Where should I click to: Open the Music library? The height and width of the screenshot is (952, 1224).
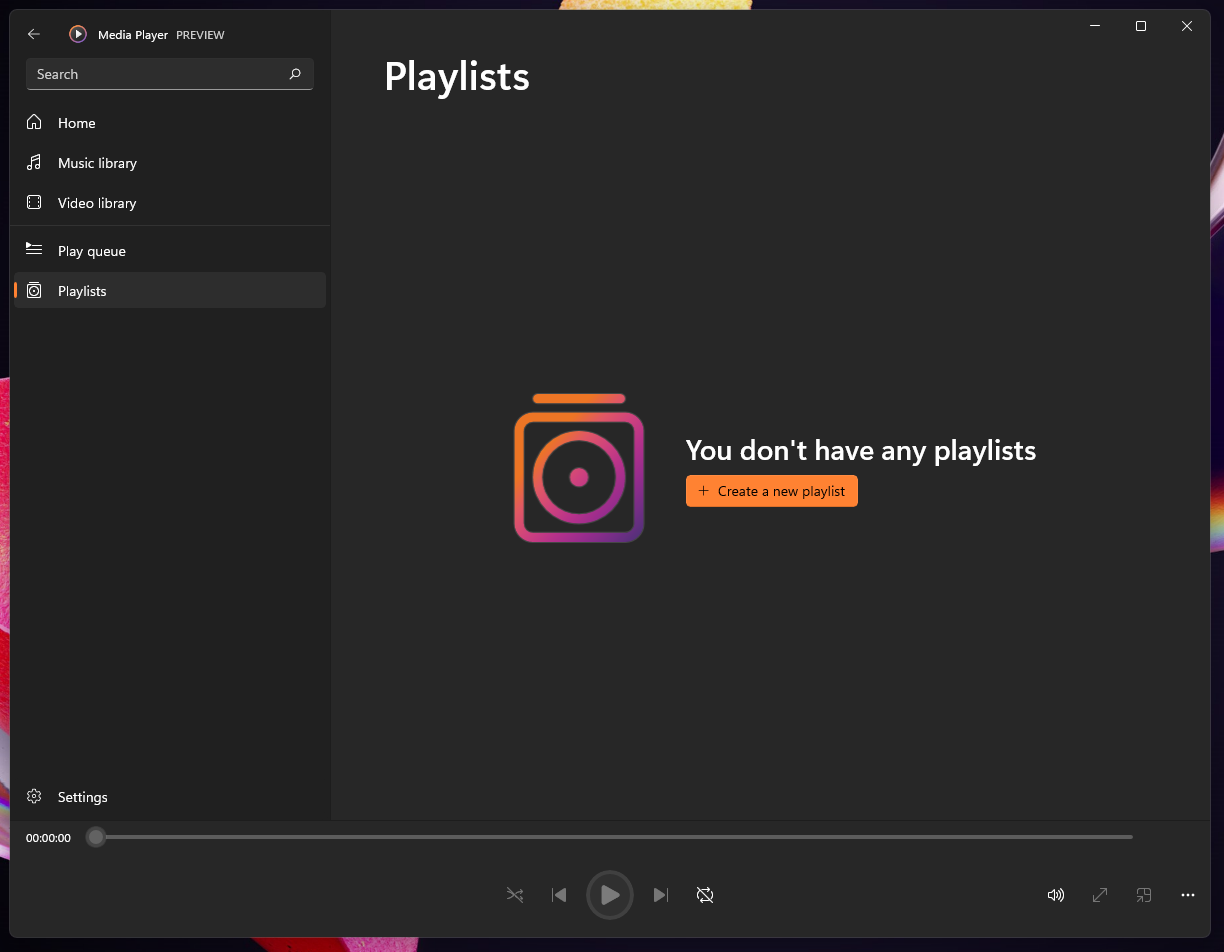170,163
